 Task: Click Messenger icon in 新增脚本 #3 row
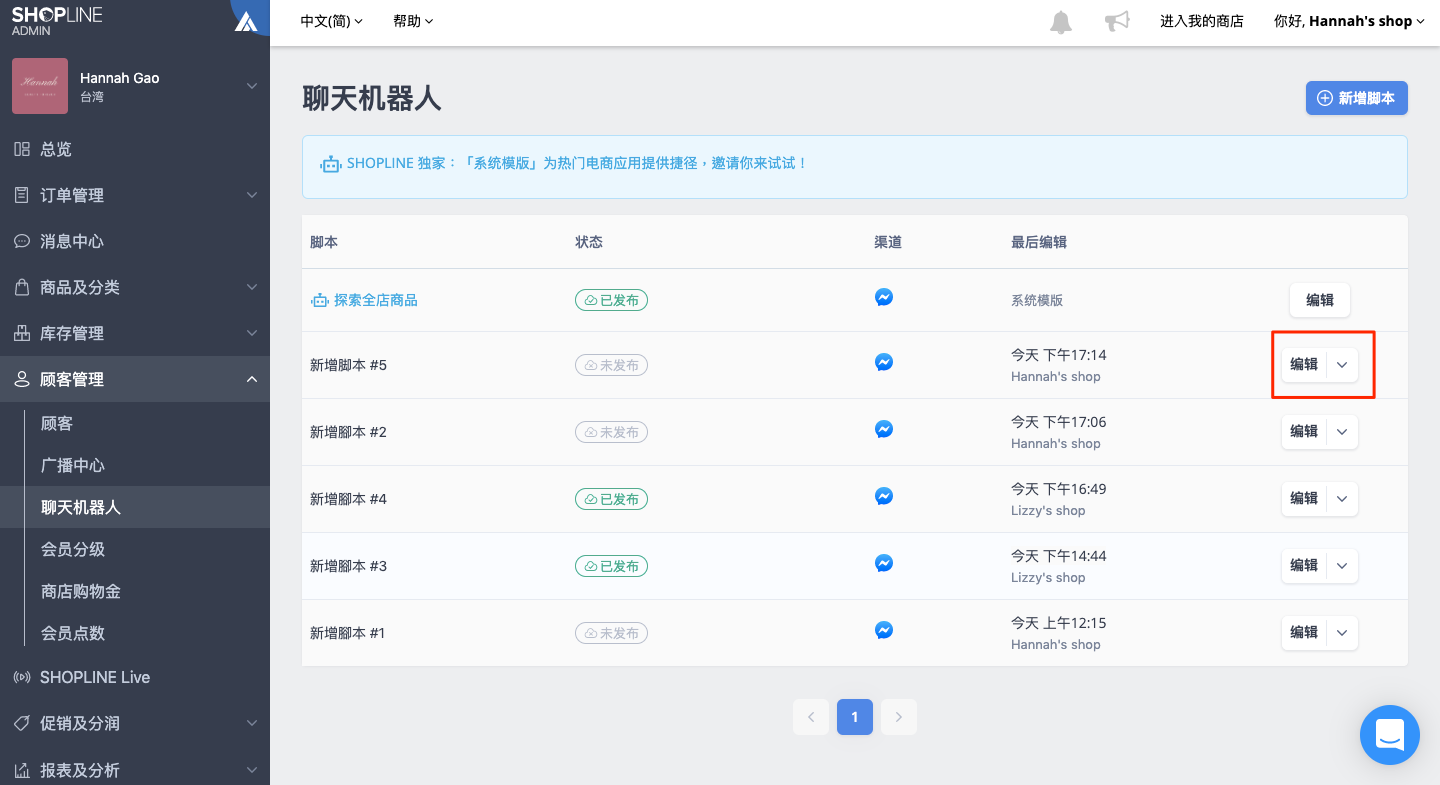coord(884,563)
